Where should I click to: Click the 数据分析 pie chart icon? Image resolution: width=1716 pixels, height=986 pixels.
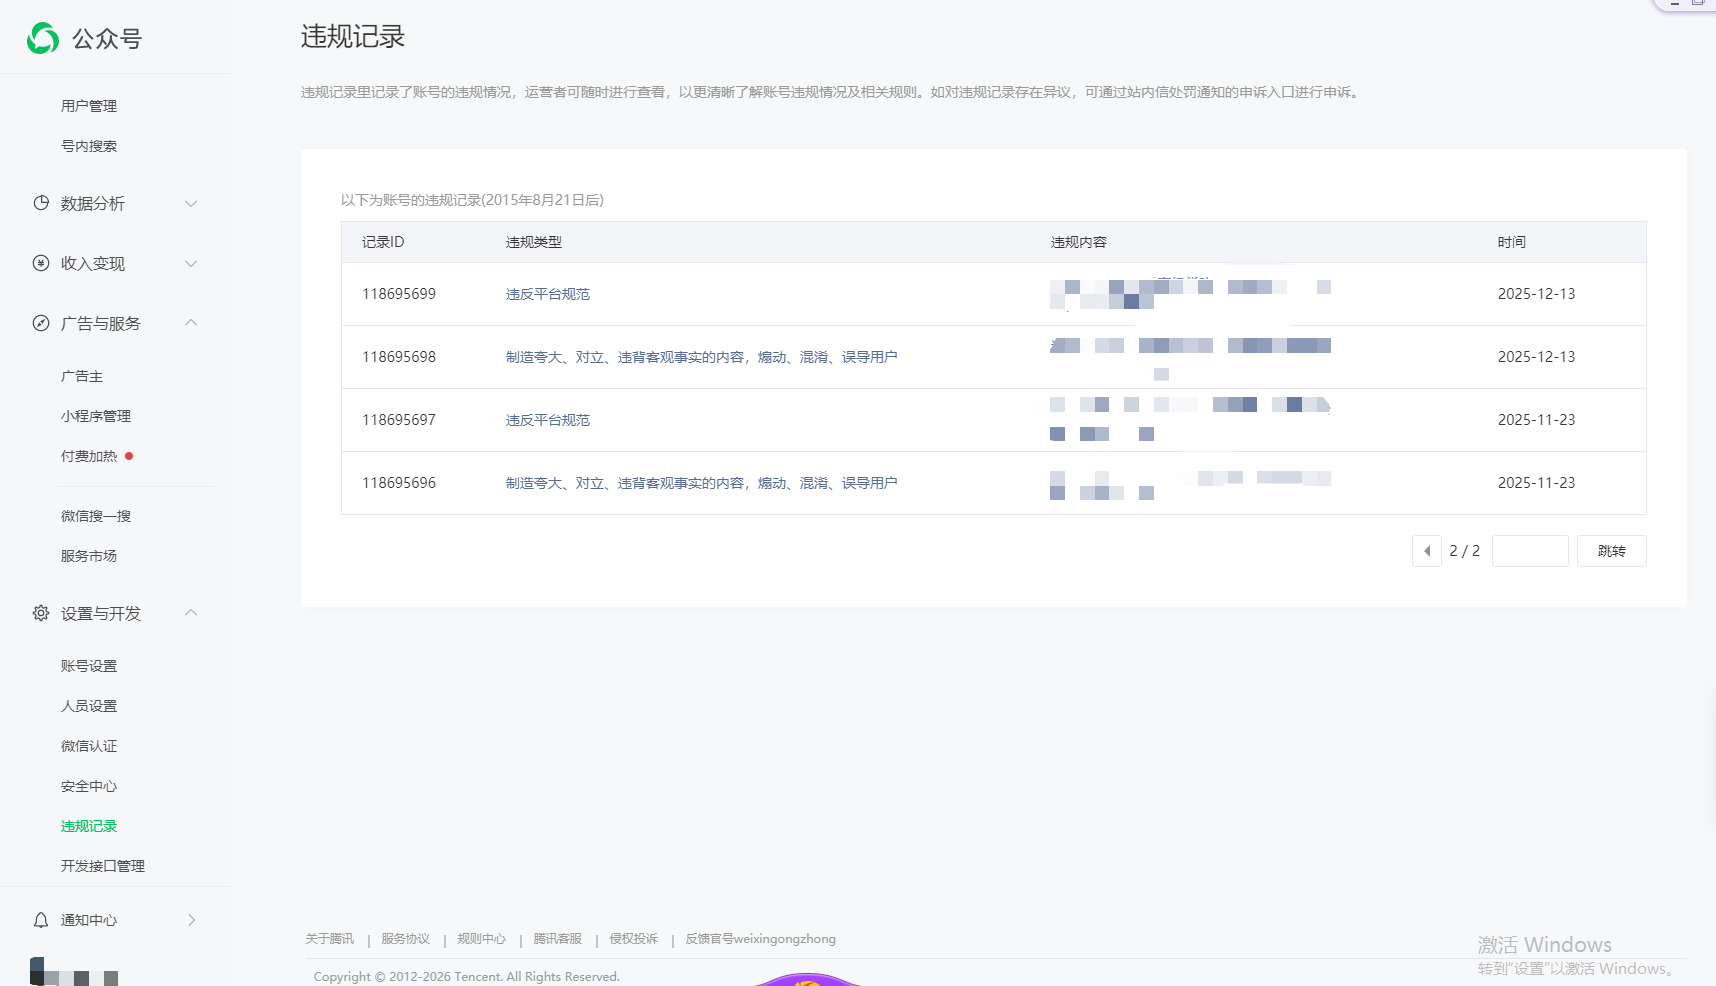(x=41, y=203)
